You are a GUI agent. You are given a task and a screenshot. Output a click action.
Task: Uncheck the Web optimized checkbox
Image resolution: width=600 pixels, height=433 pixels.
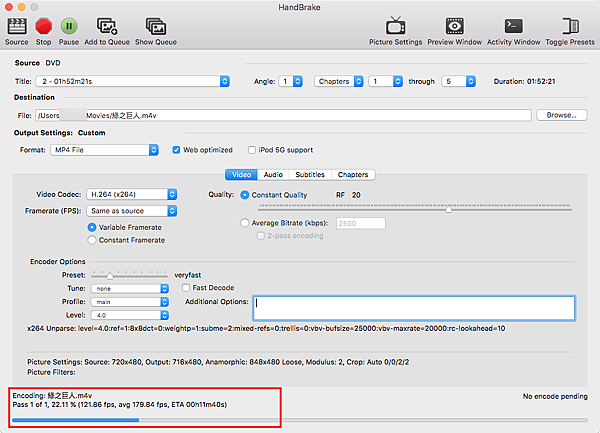176,150
